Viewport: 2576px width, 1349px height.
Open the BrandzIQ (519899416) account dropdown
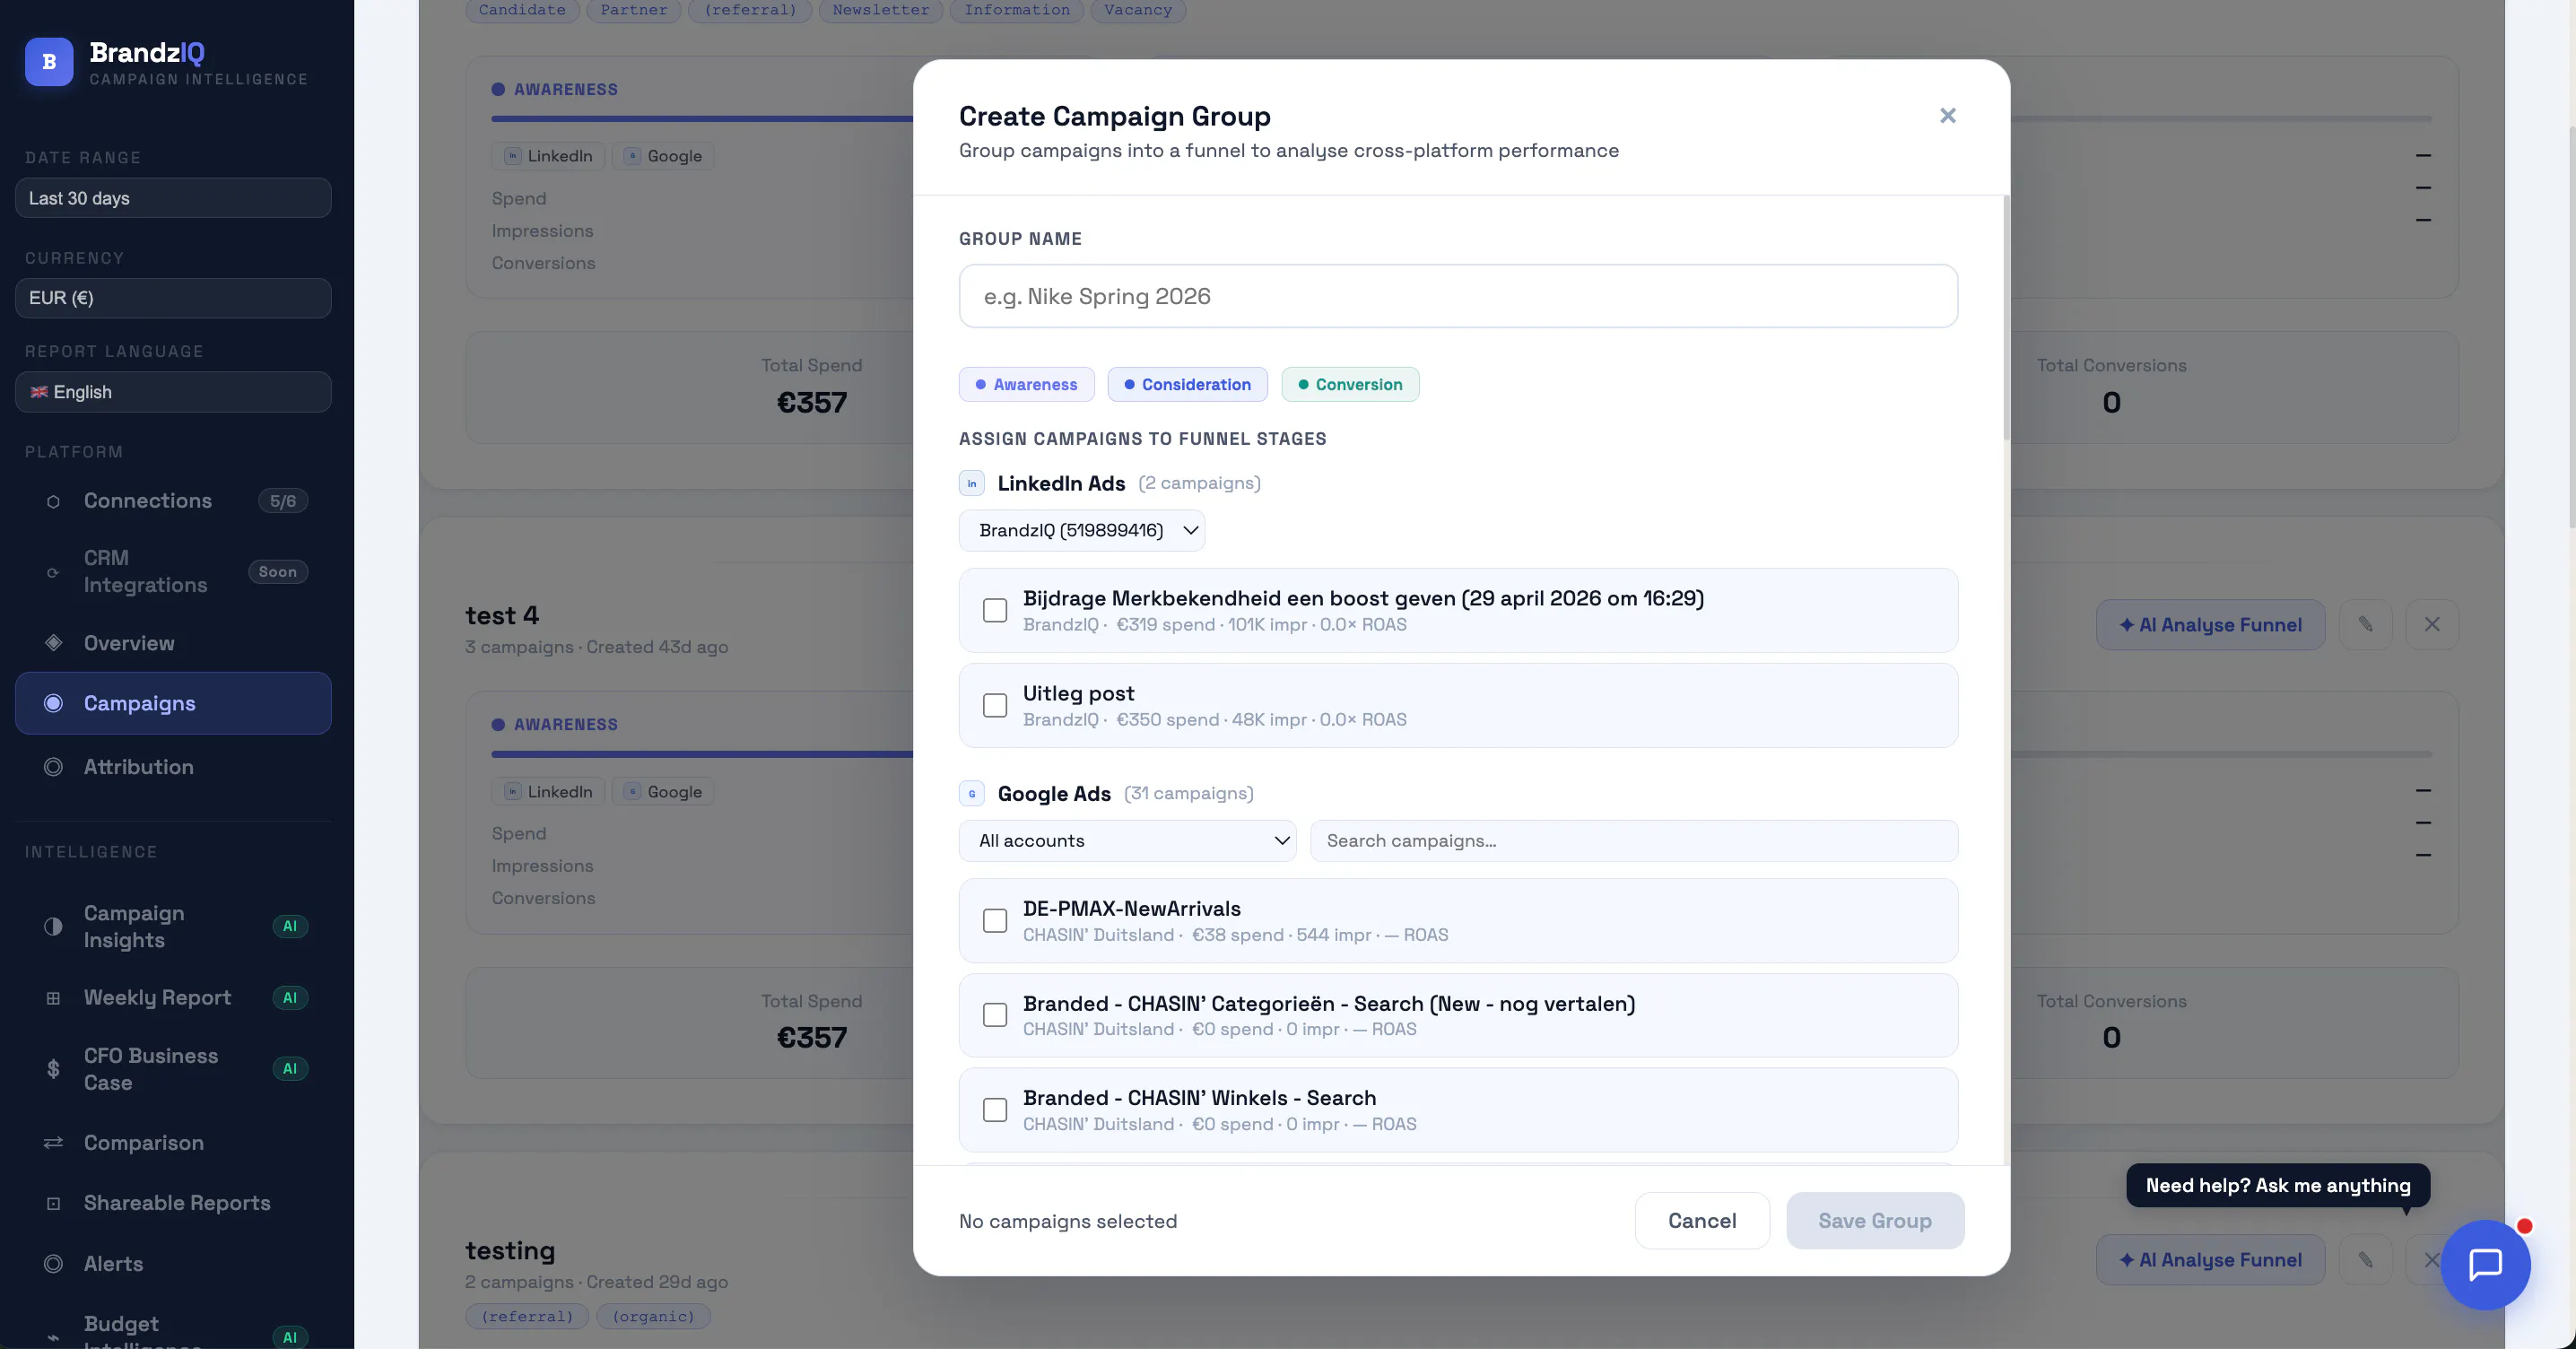1082,530
